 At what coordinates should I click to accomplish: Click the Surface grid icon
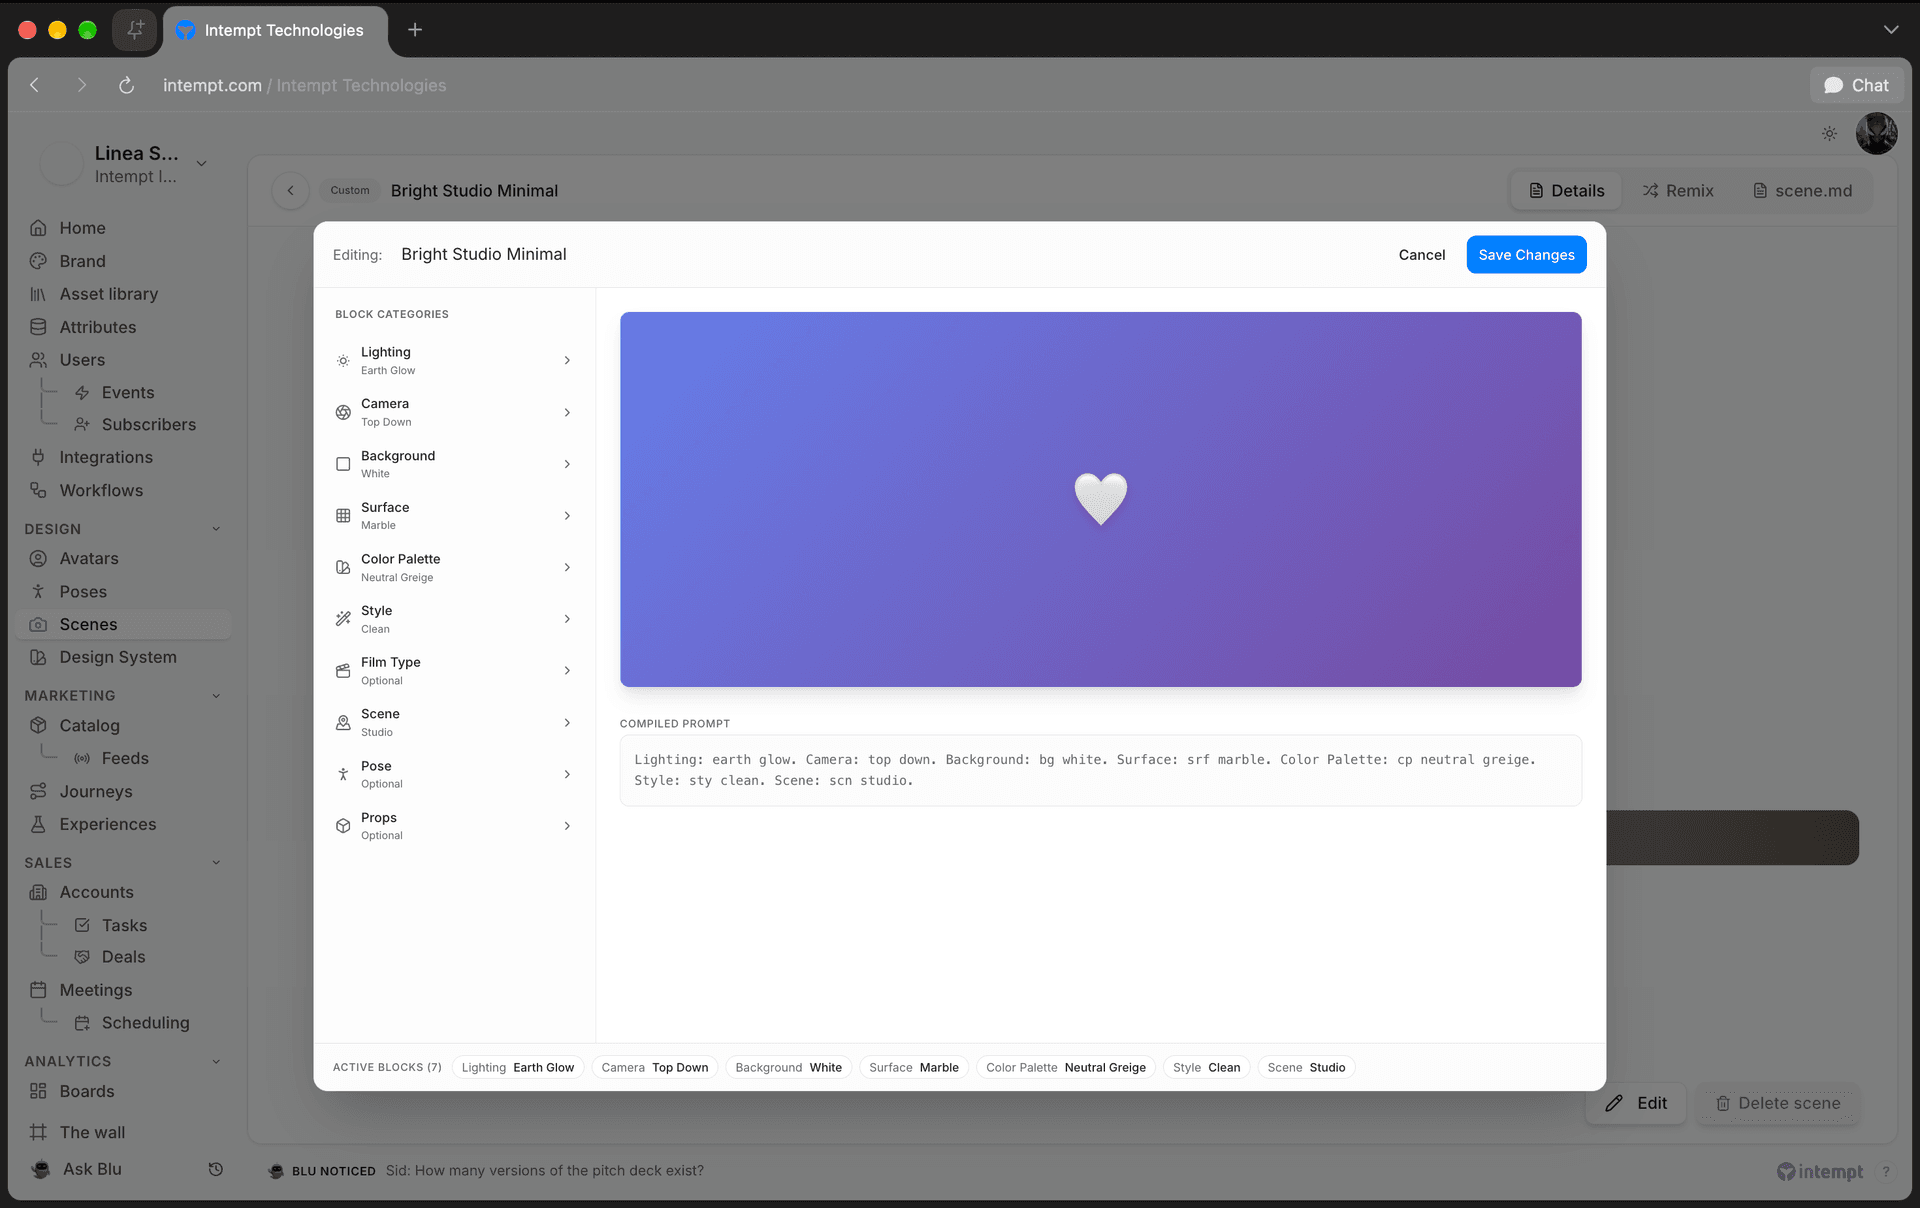click(x=343, y=516)
